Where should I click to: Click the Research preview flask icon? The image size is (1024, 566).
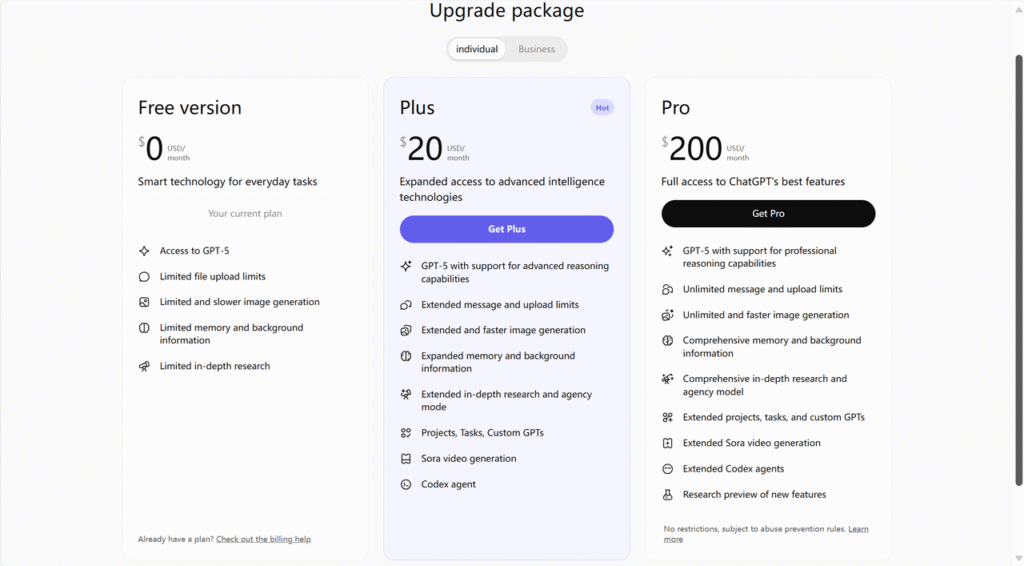[x=667, y=495]
